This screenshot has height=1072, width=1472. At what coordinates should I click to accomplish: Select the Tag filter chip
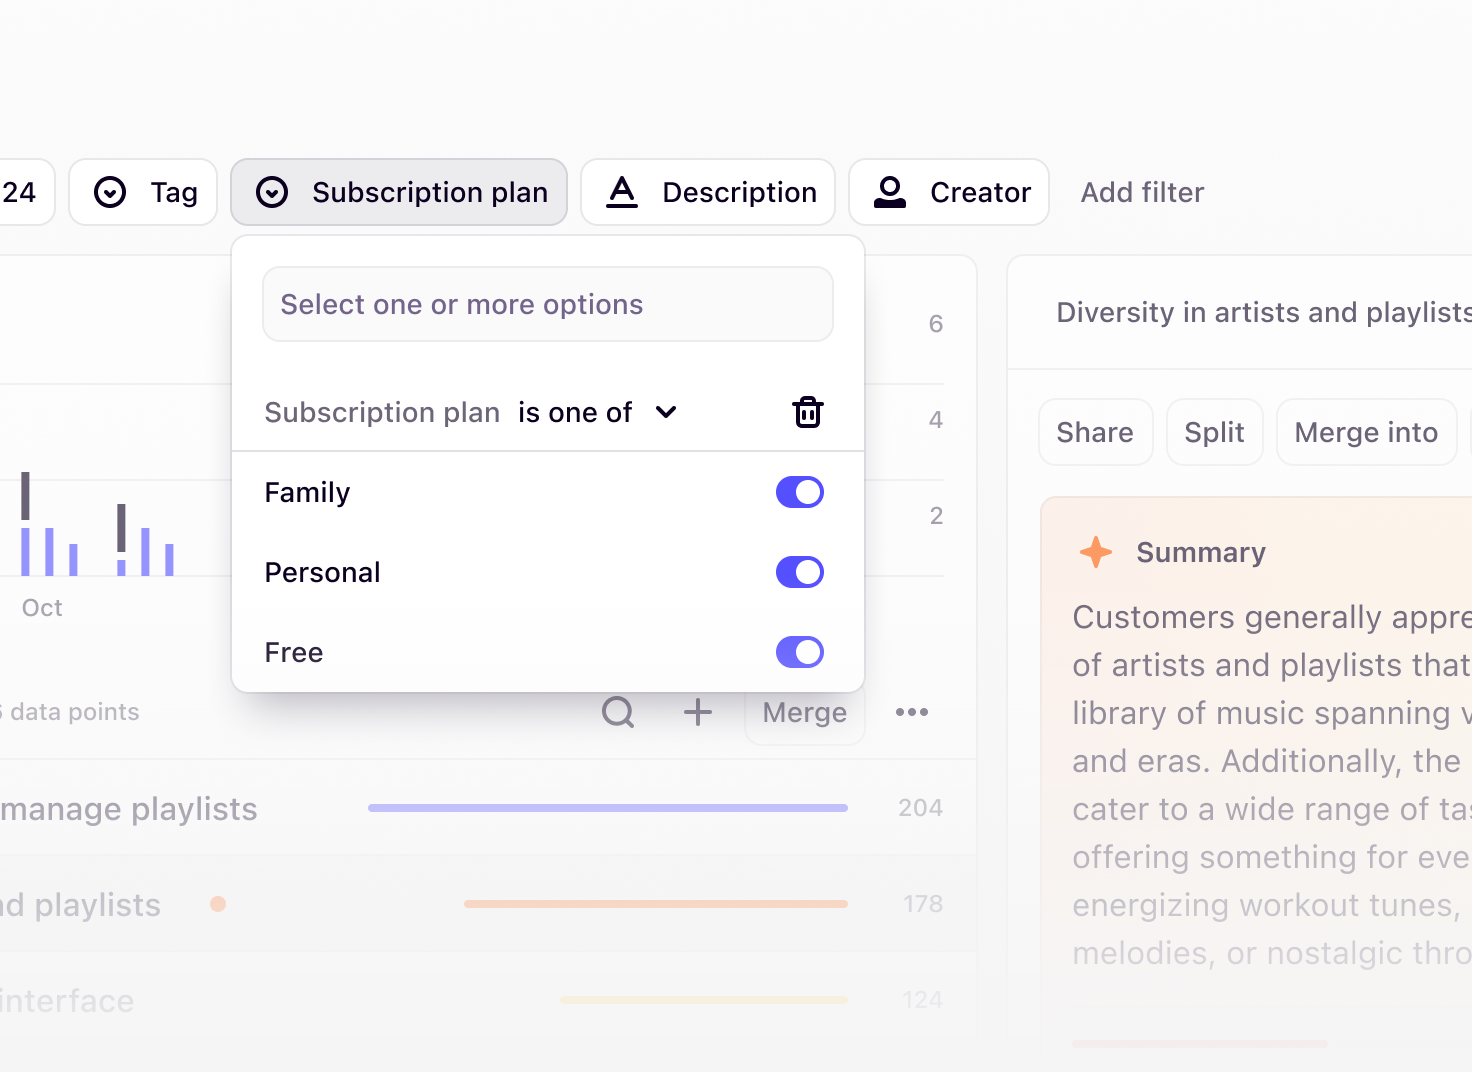[142, 192]
